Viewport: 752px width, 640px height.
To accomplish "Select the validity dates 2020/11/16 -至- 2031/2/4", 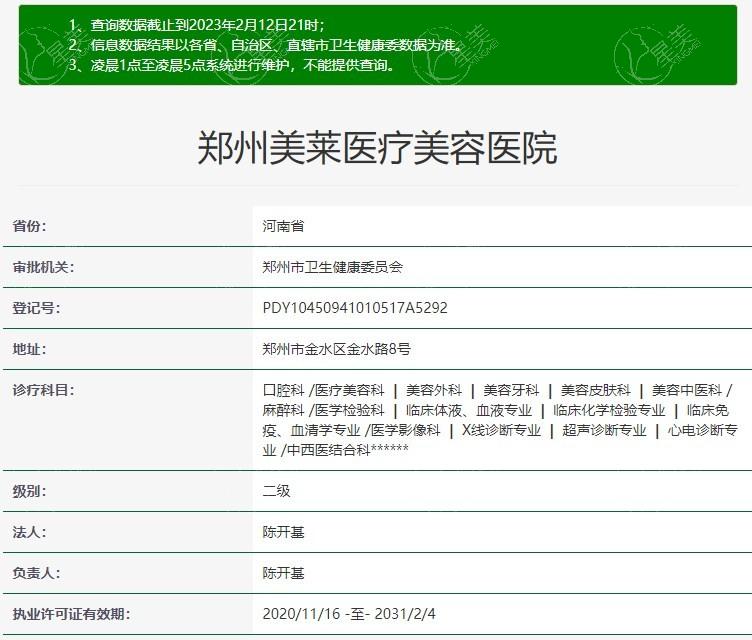I will (x=349, y=614).
